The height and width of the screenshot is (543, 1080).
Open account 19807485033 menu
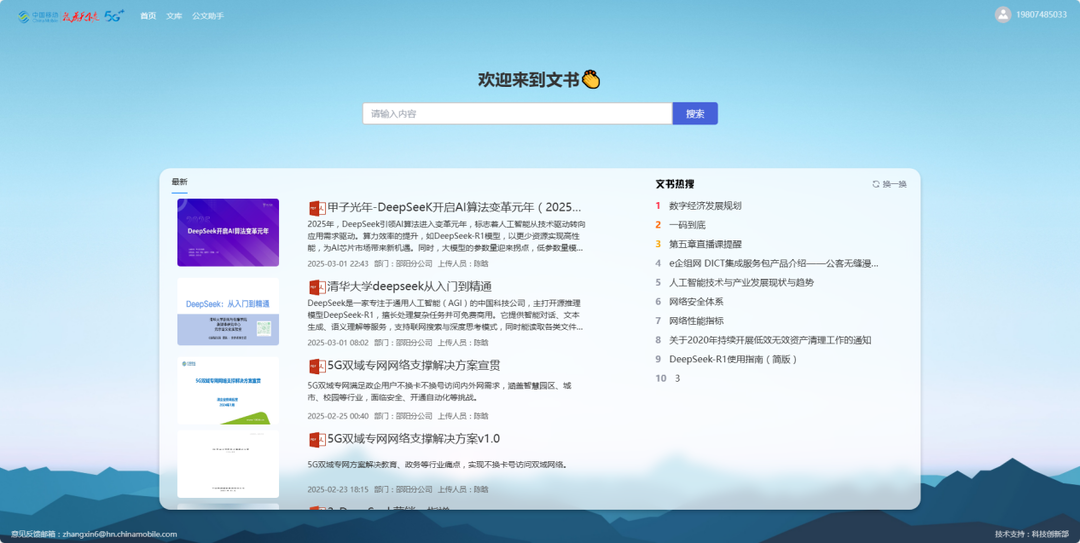1041,14
